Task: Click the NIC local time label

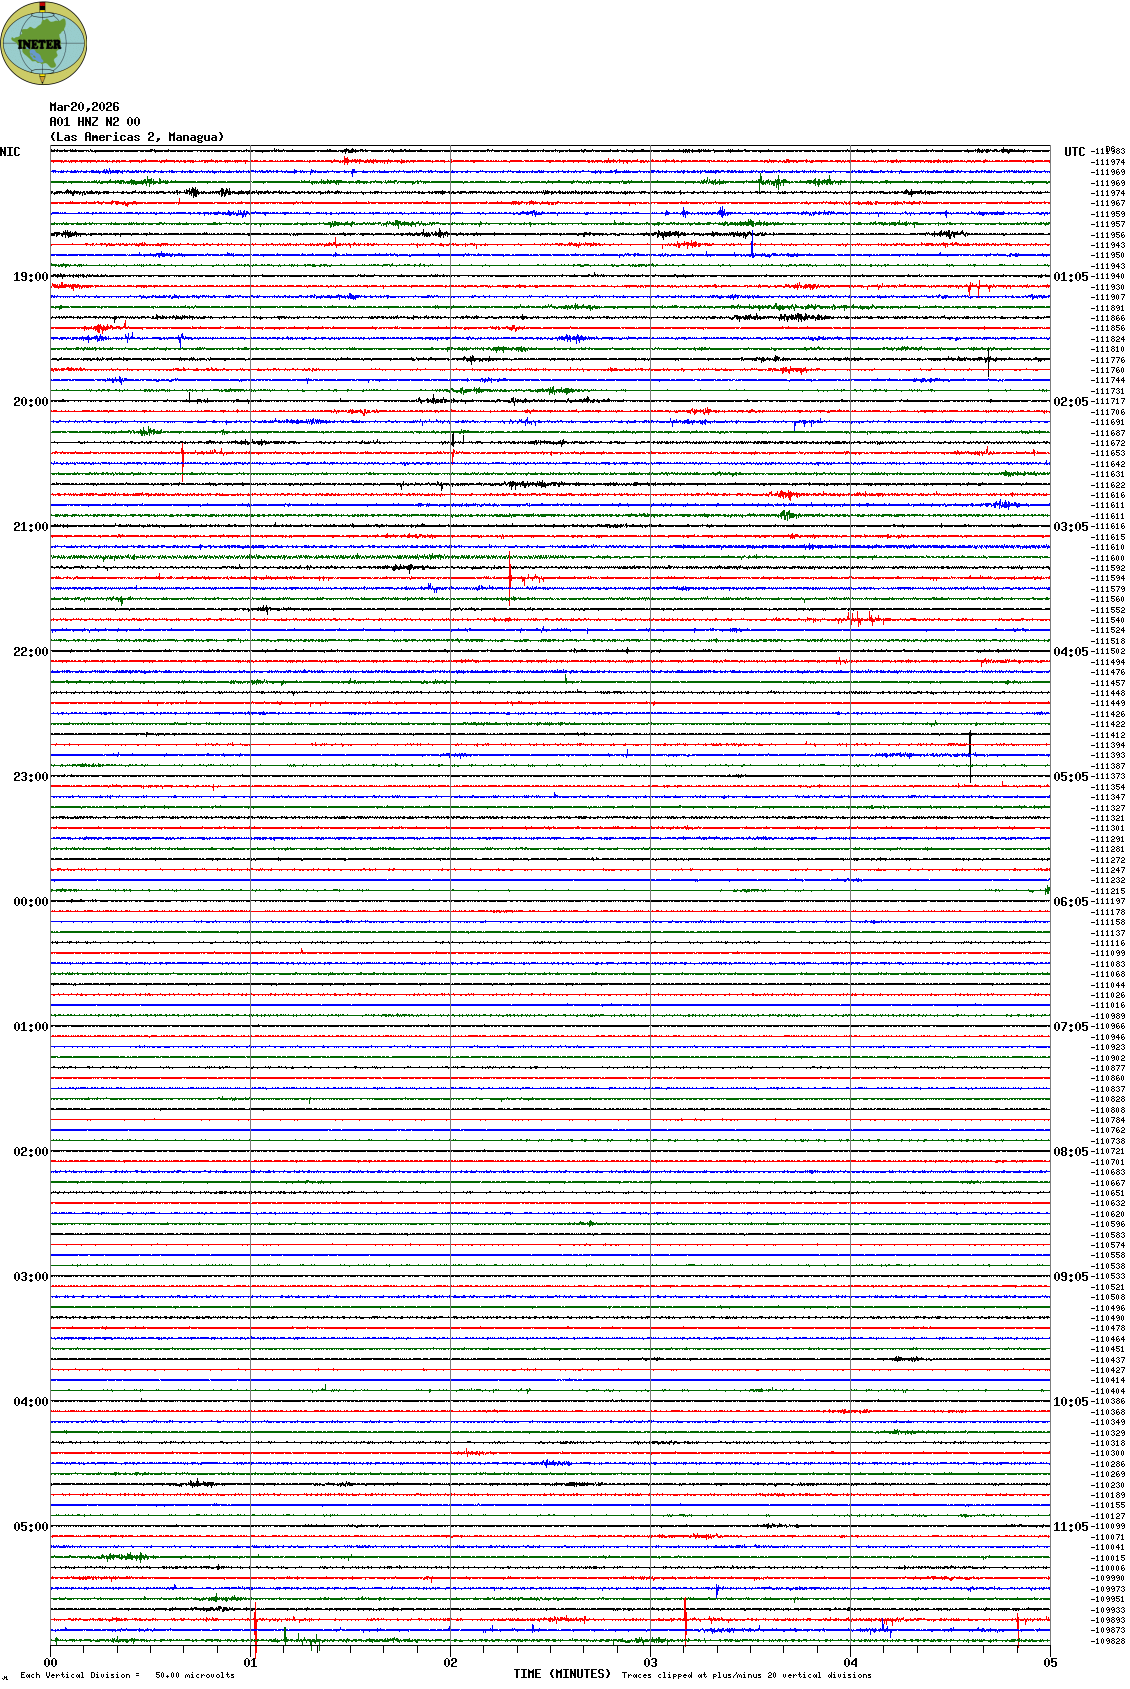Action: 10,152
